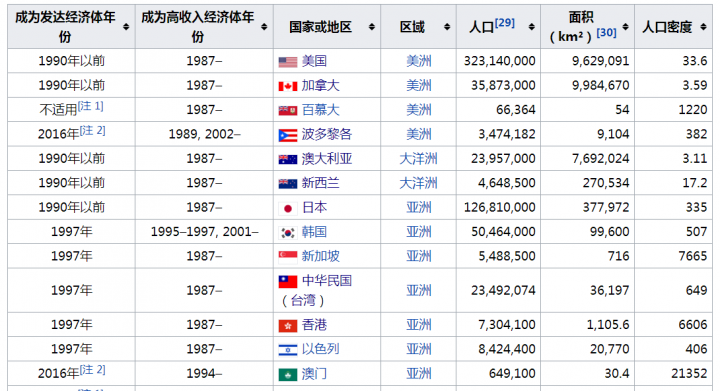Select density value 7665
Viewport: 720px width, 391px height.
[693, 256]
